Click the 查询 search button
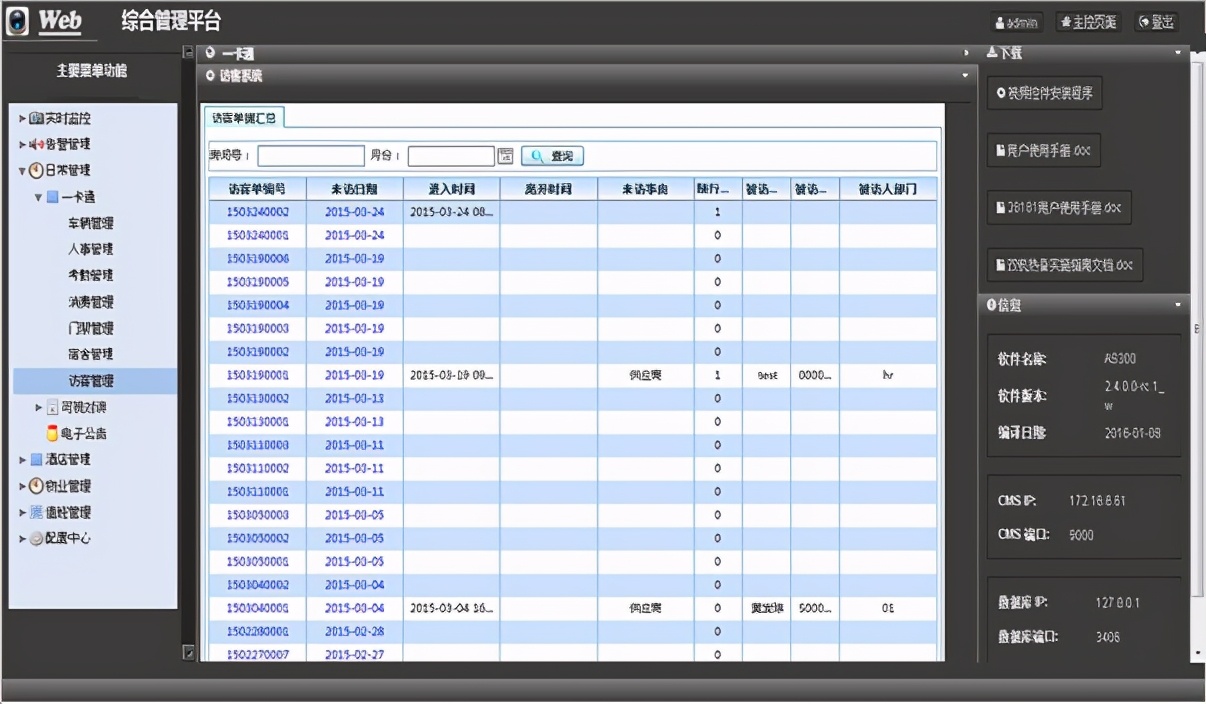Image resolution: width=1206 pixels, height=704 pixels. (551, 156)
